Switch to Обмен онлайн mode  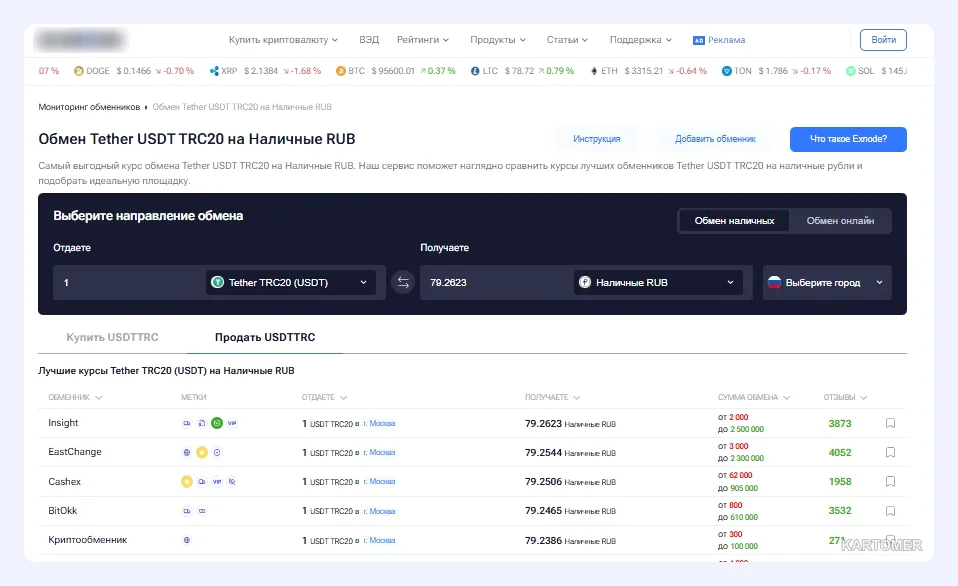click(840, 221)
